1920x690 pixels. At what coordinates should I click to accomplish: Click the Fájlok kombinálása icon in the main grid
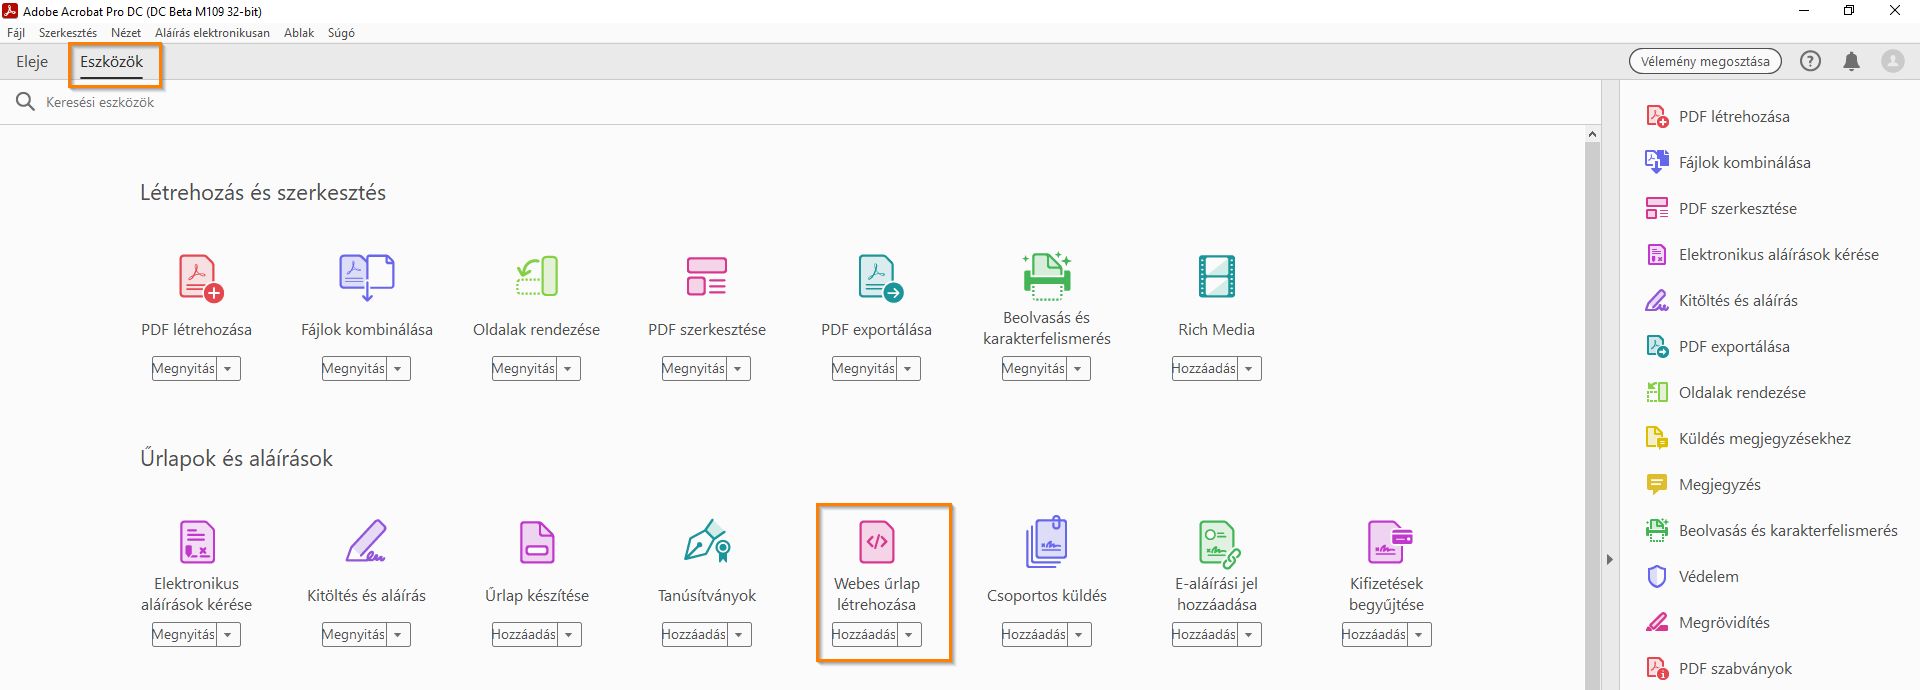coord(367,277)
